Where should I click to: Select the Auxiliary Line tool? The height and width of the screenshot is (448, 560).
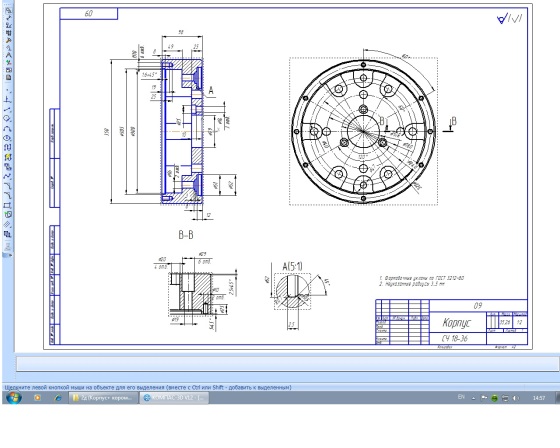coord(8,100)
